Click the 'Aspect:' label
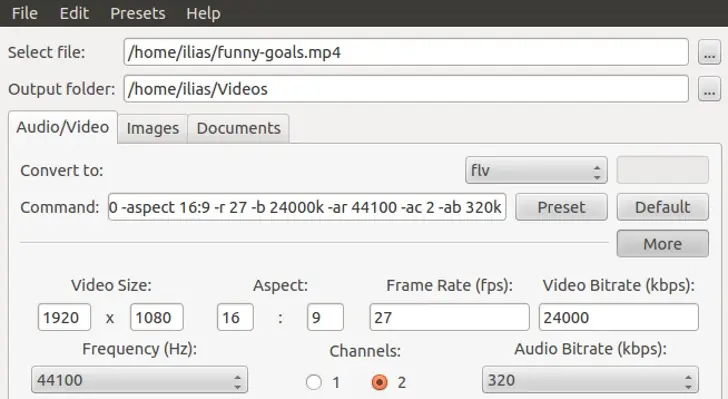 click(x=280, y=285)
